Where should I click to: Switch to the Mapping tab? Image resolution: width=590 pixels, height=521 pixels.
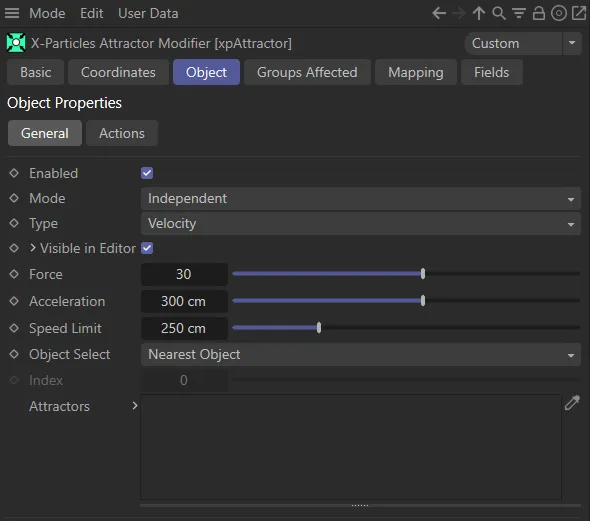[416, 72]
